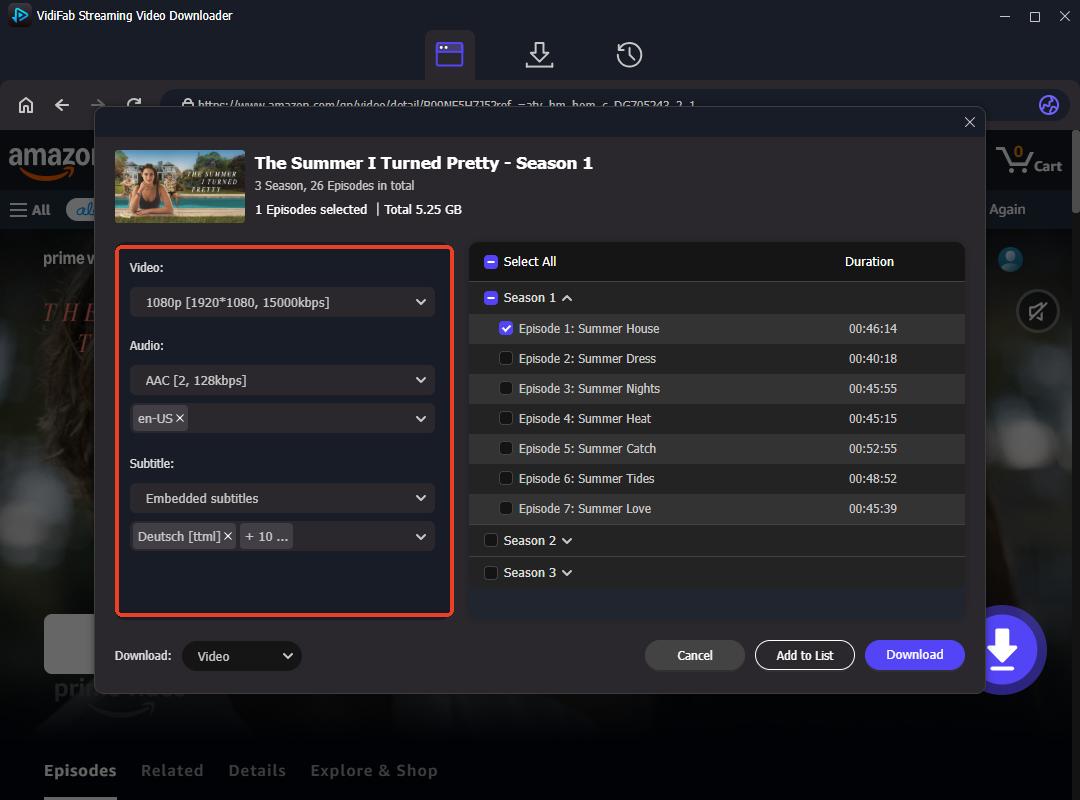Click the Download button in dialog

[x=914, y=655]
